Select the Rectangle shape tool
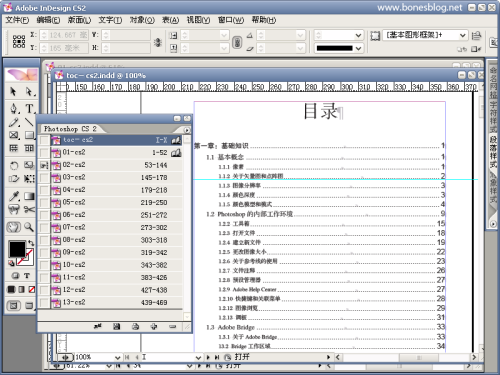The width and height of the screenshot is (500, 375). click(x=29, y=135)
